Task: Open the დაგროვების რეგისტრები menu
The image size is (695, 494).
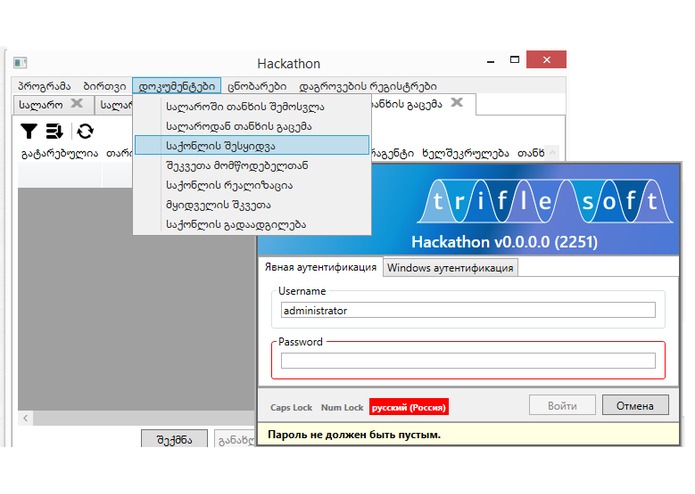Action: pyautogui.click(x=368, y=86)
